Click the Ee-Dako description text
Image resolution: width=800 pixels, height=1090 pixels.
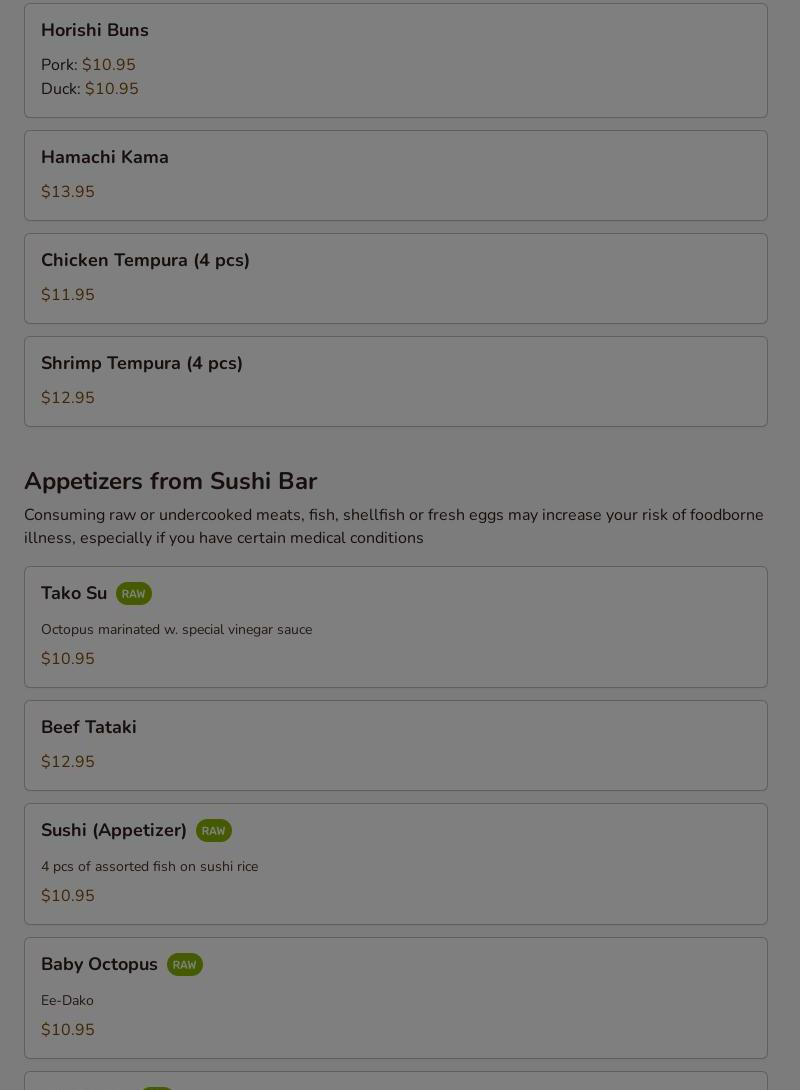67,1001
